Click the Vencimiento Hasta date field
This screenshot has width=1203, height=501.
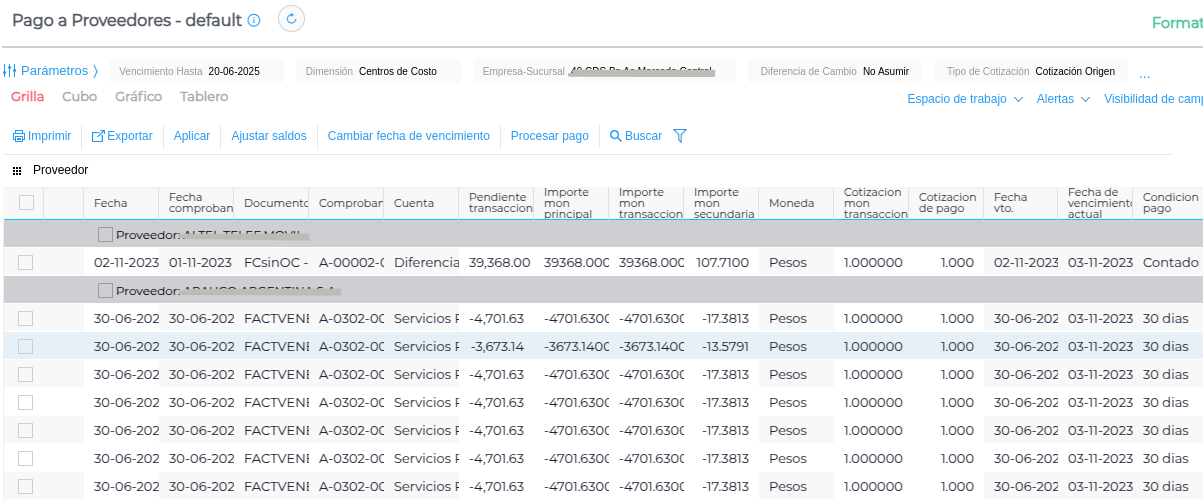tap(234, 71)
